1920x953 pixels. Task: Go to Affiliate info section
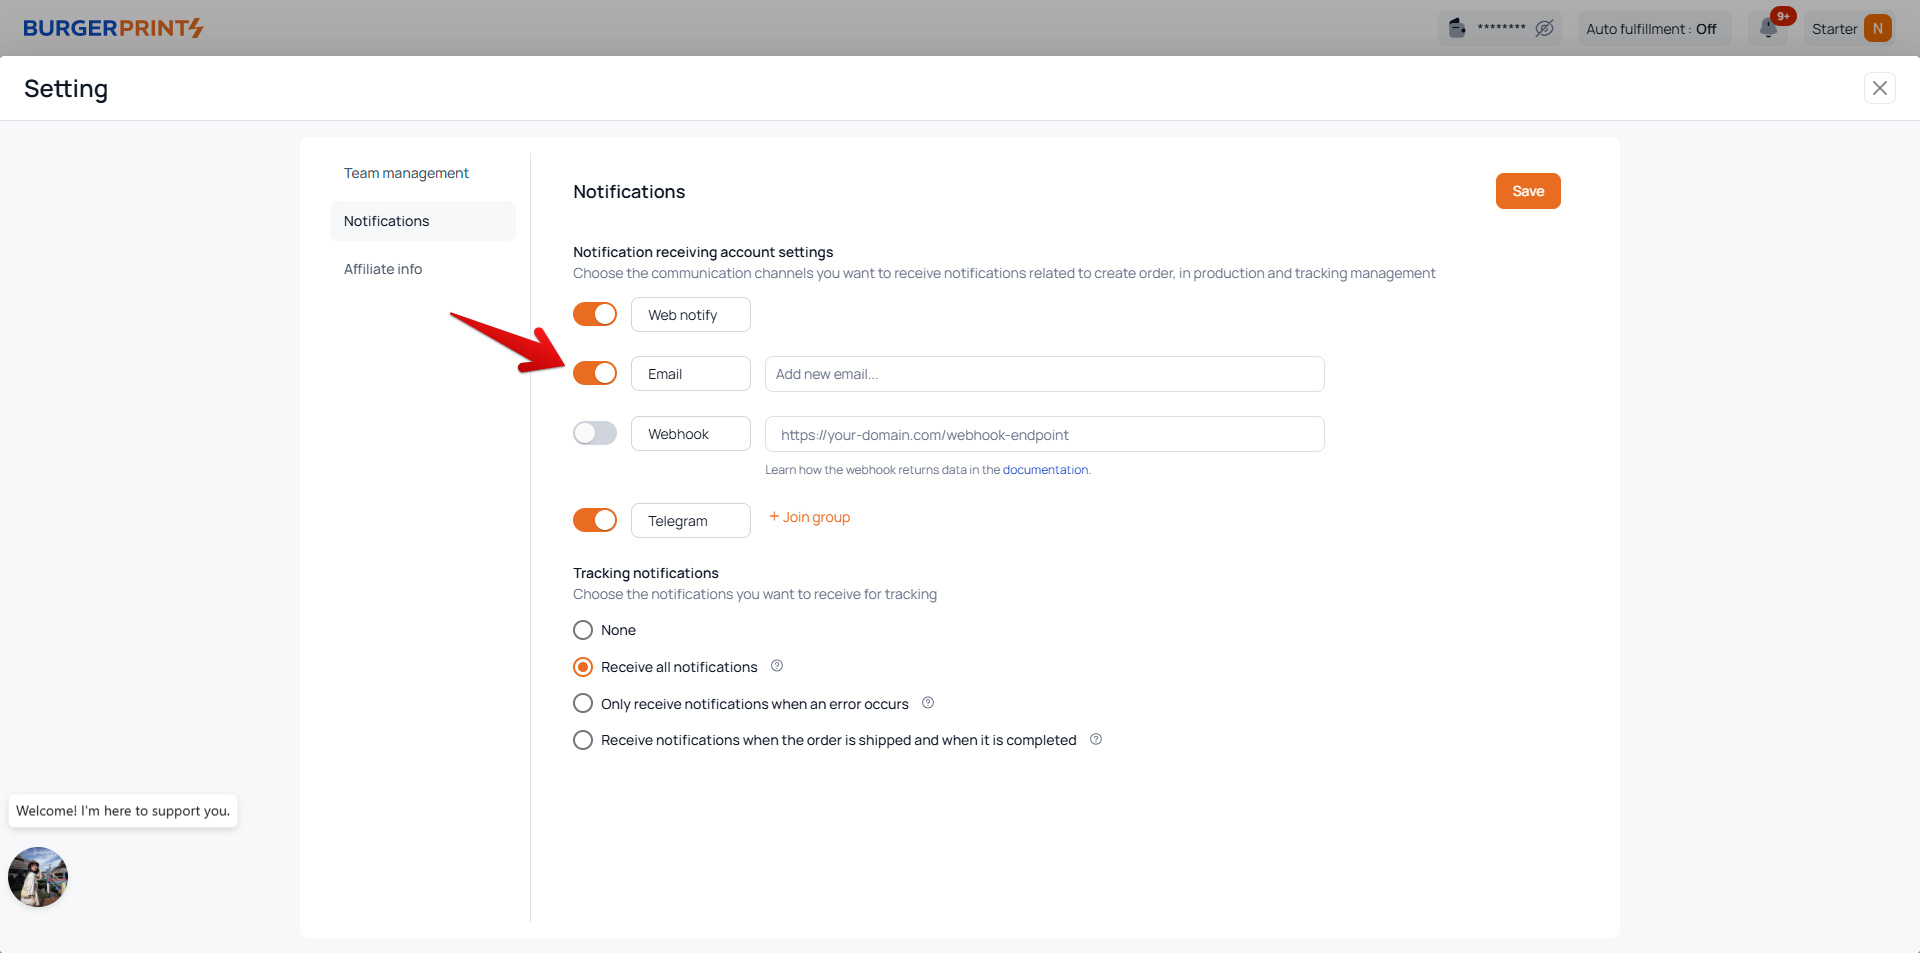point(383,269)
